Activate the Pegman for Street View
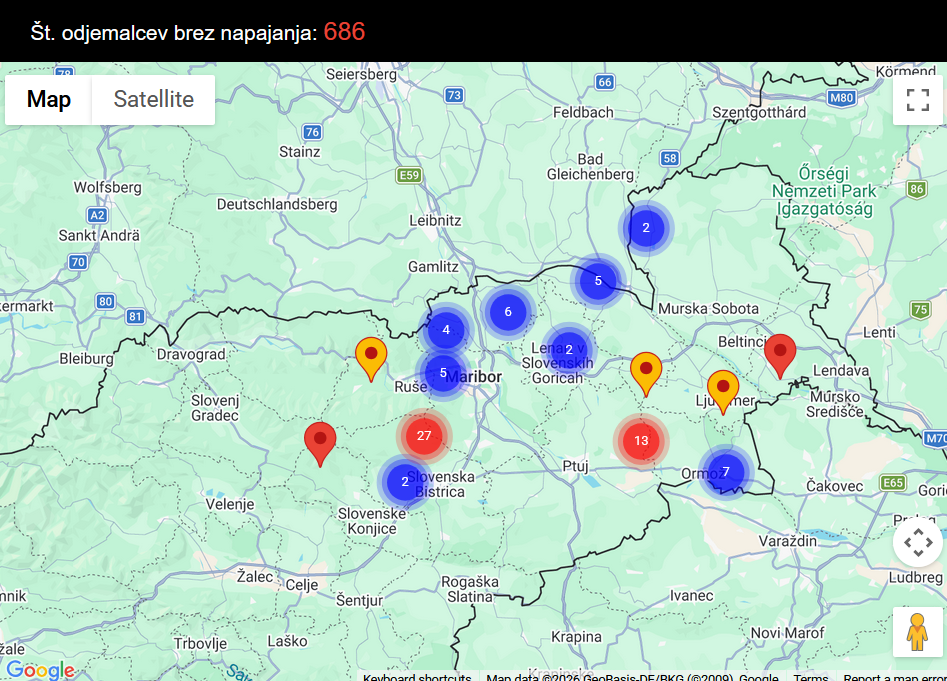Image resolution: width=947 pixels, height=681 pixels. coord(917,630)
